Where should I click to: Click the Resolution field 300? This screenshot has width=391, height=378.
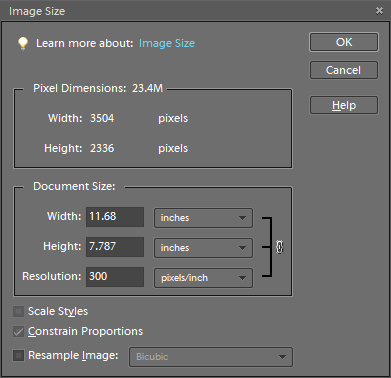tap(115, 277)
